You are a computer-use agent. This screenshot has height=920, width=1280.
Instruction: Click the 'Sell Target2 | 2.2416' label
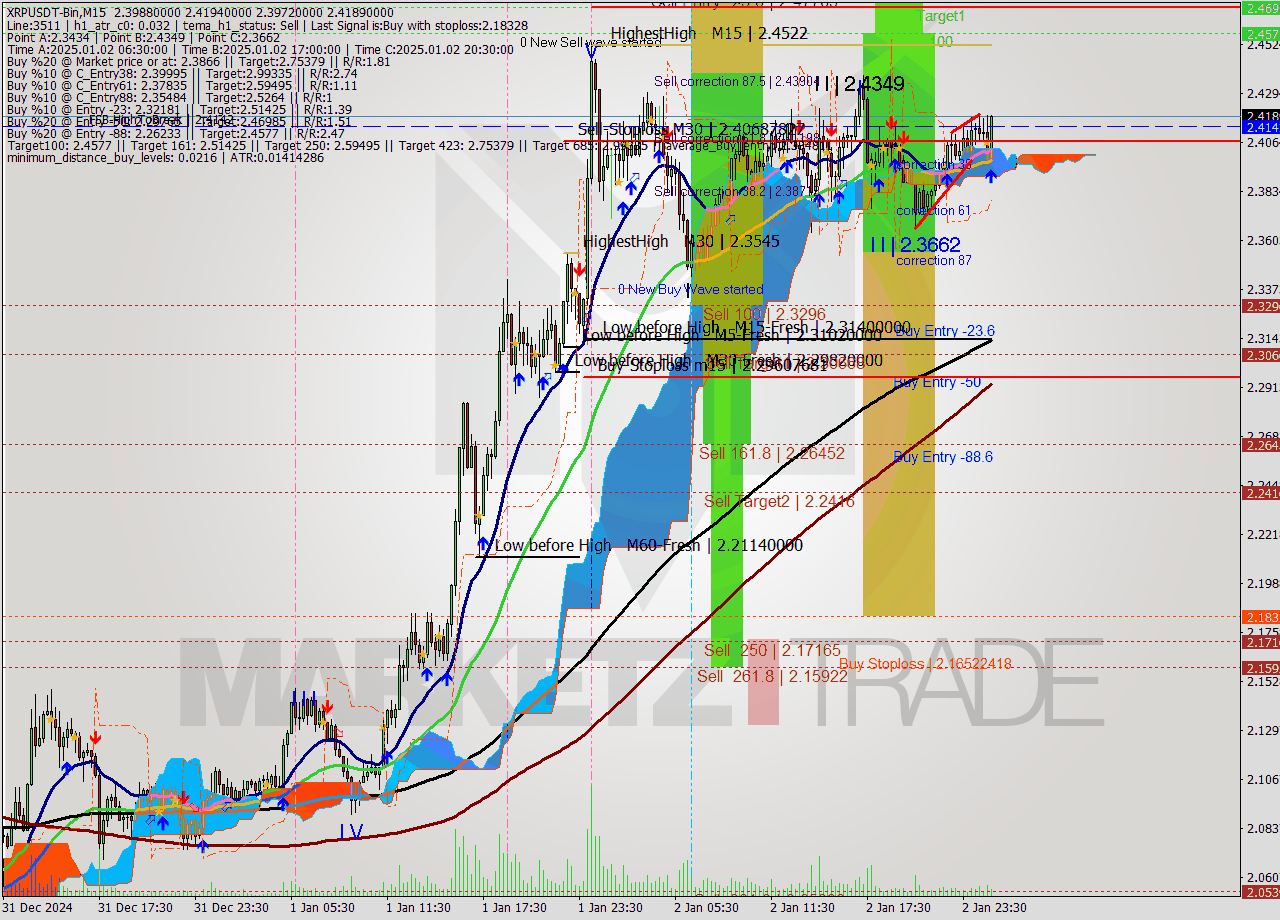[x=779, y=501]
